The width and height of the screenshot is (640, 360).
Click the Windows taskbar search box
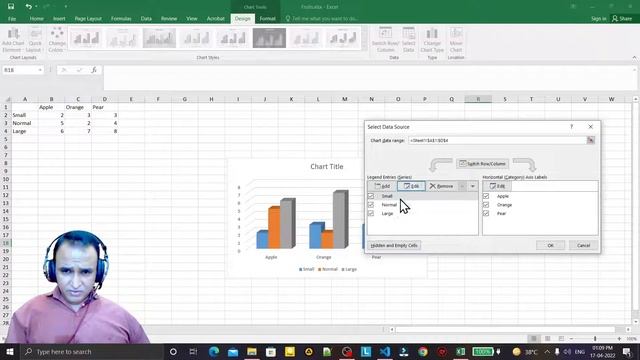click(92, 351)
